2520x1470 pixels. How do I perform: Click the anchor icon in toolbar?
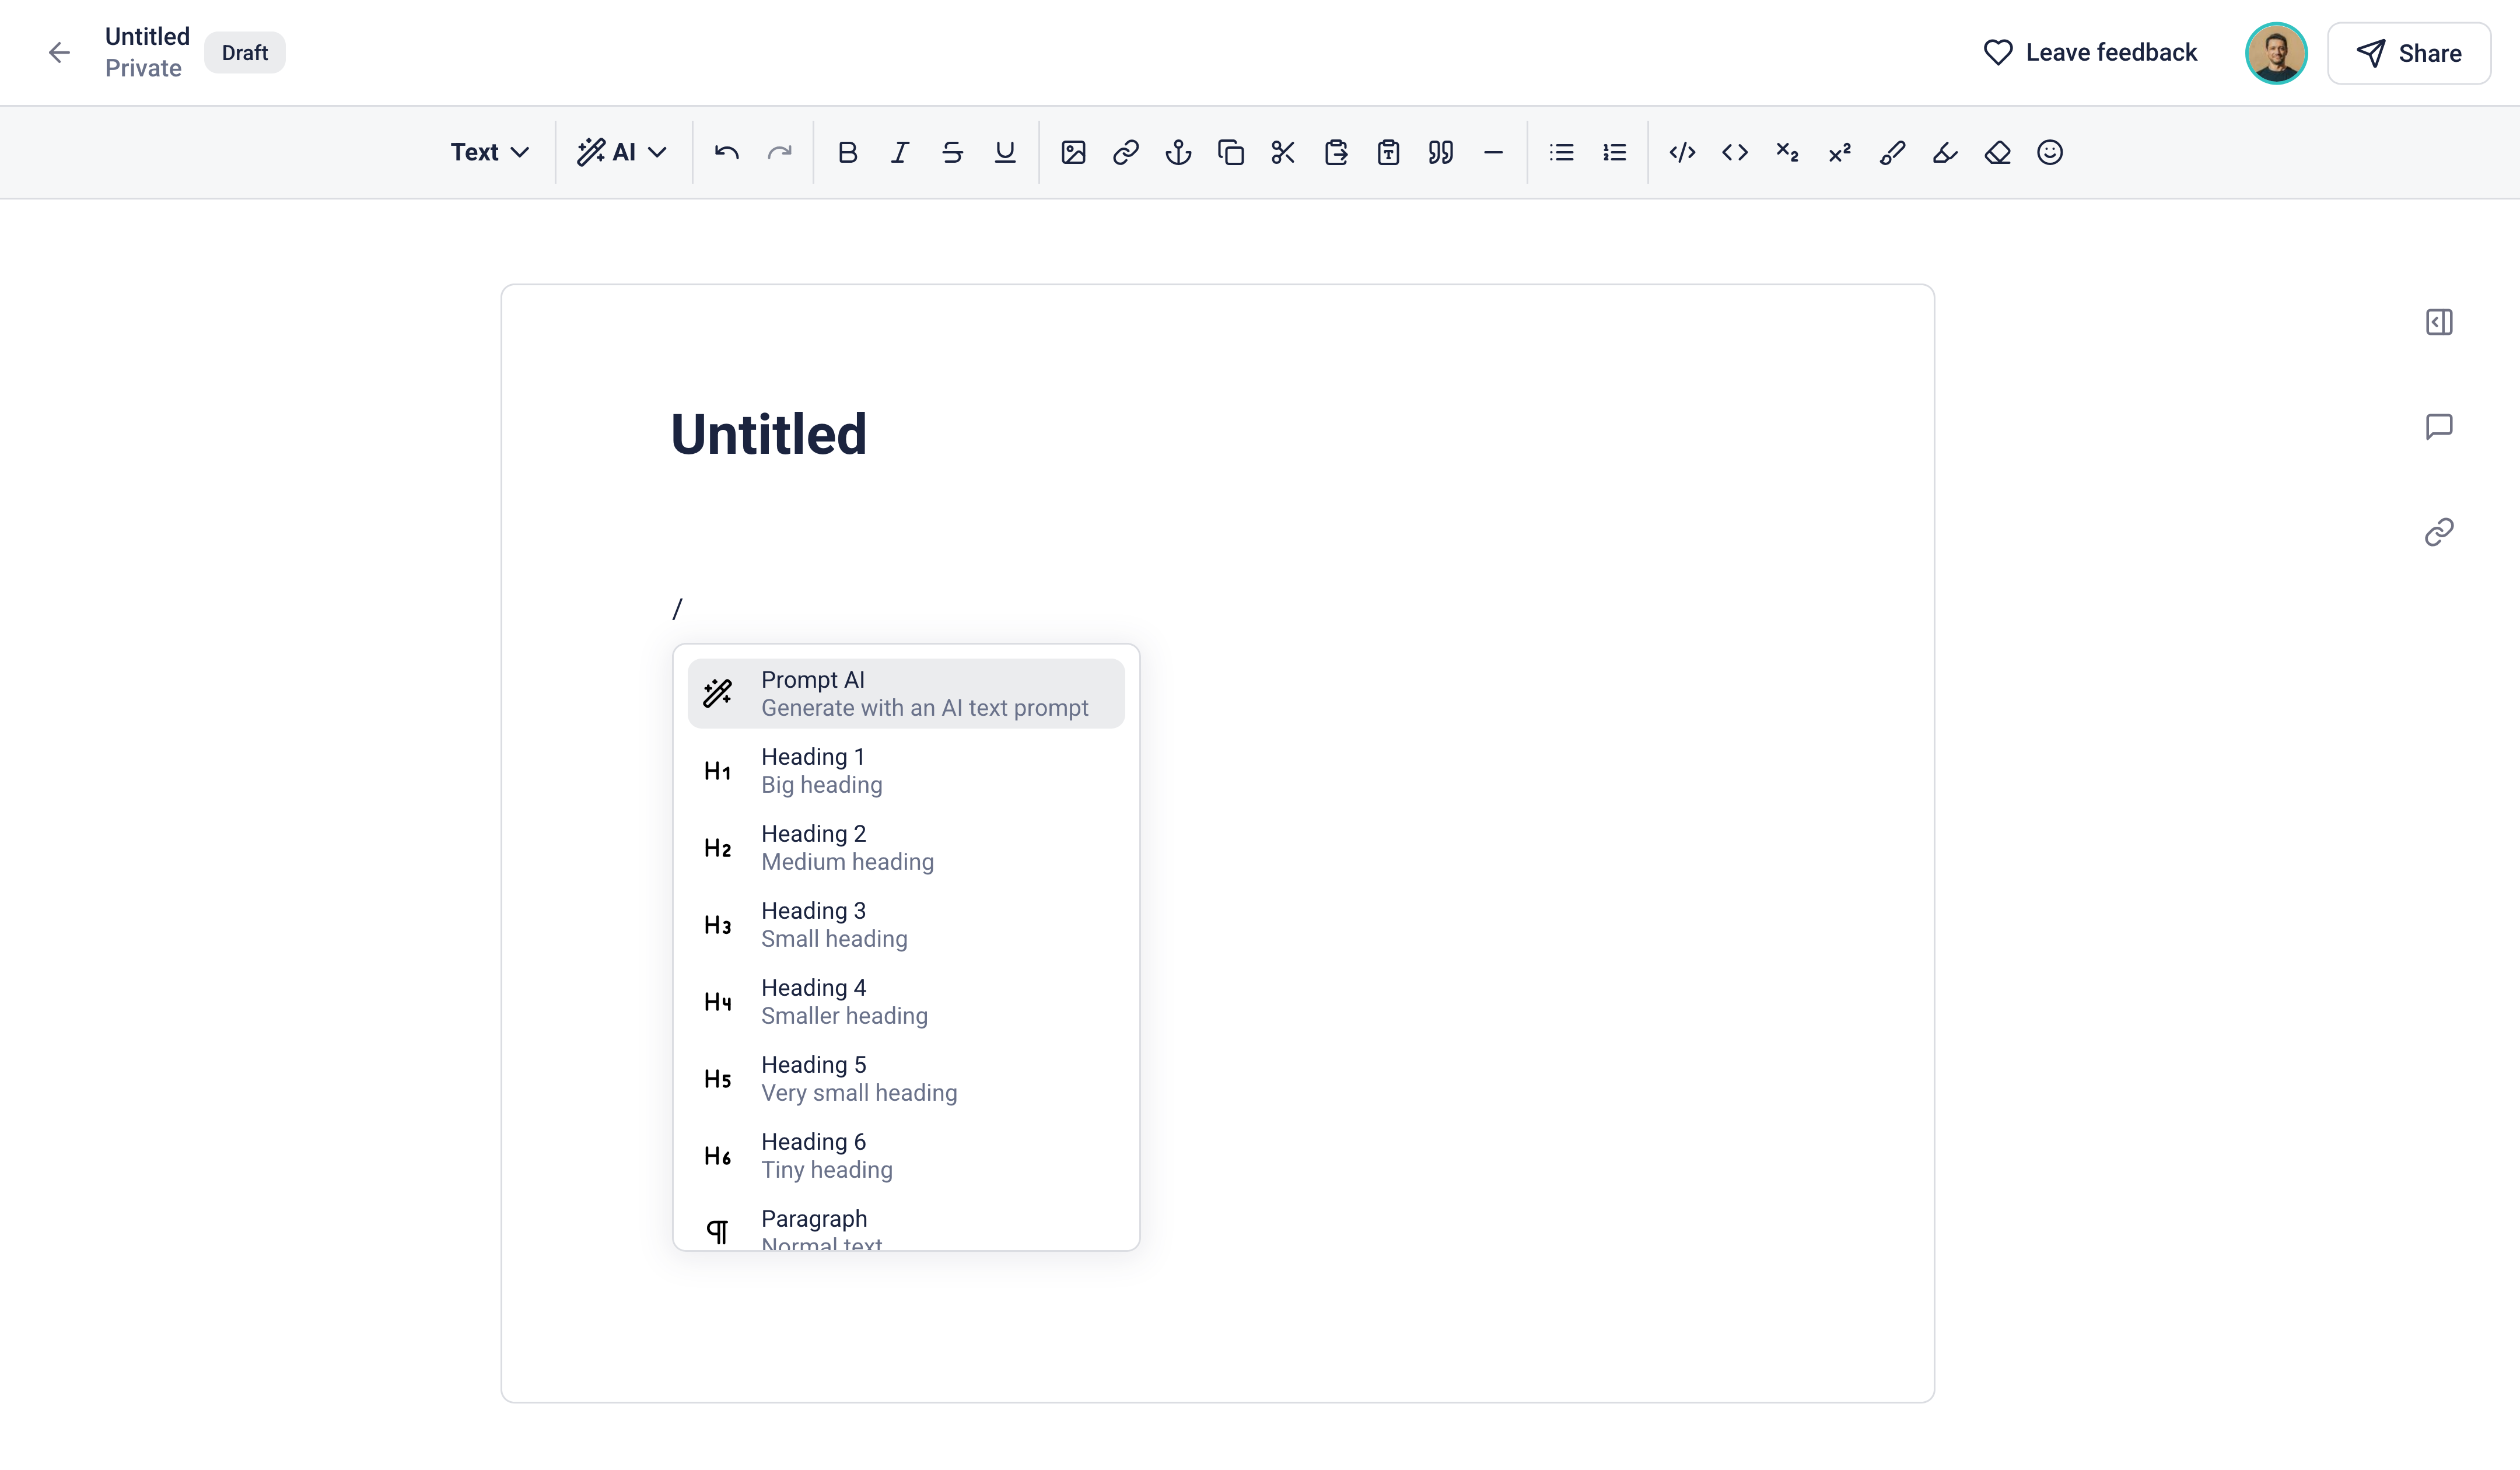(1178, 152)
